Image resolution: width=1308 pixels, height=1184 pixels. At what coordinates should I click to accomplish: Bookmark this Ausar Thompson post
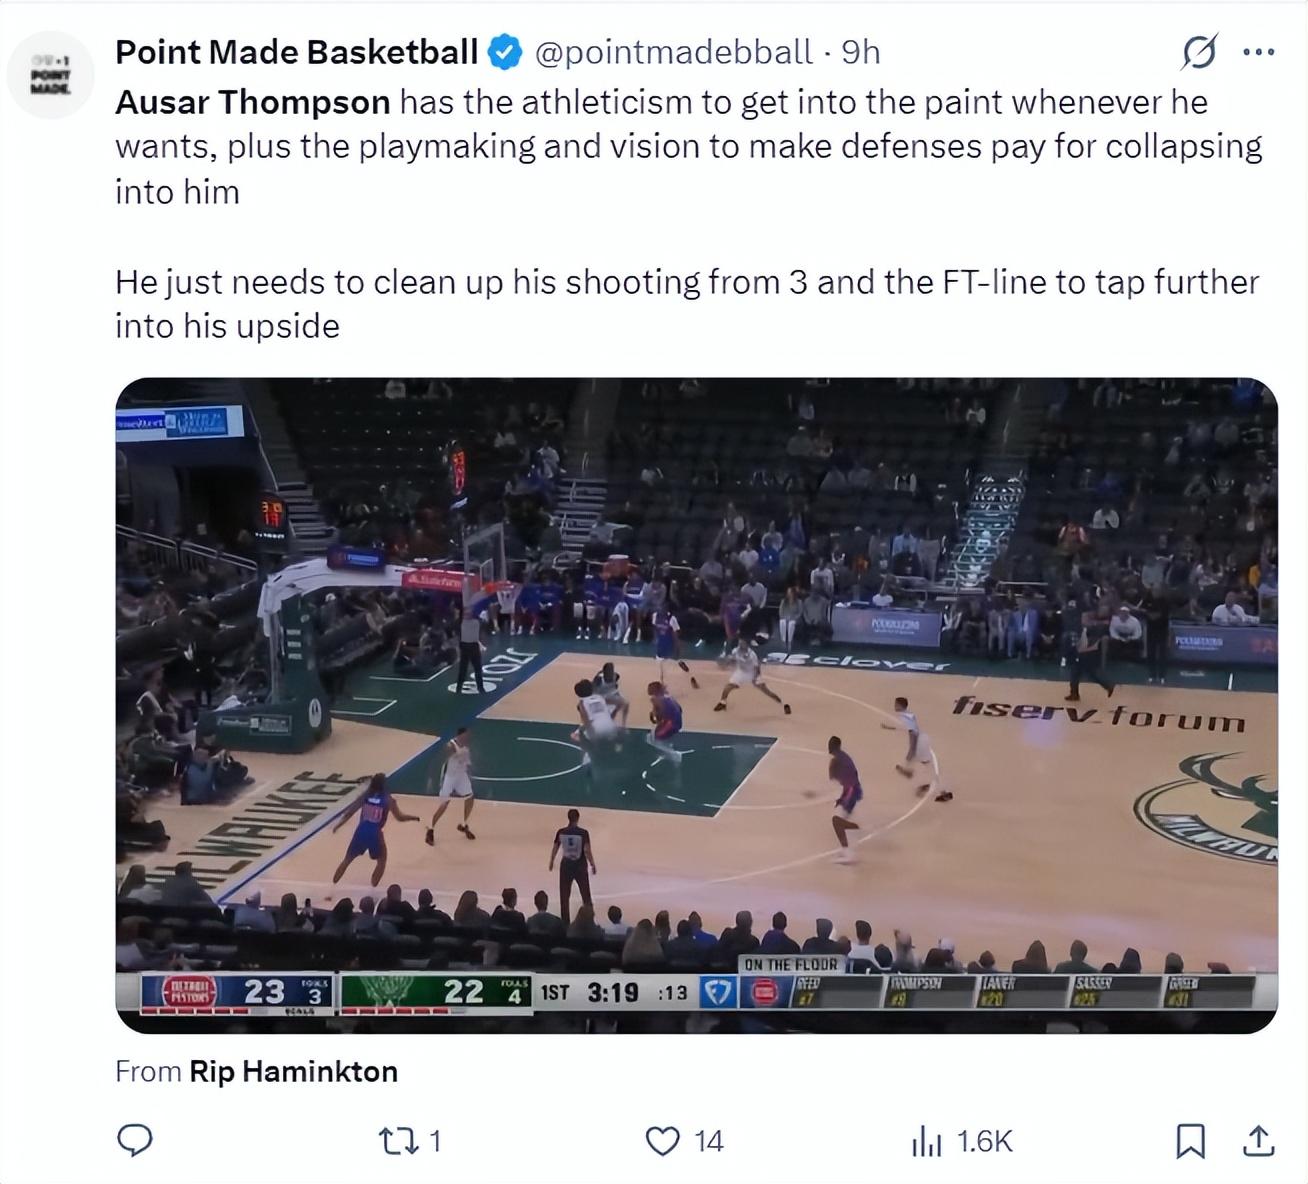[1189, 1141]
